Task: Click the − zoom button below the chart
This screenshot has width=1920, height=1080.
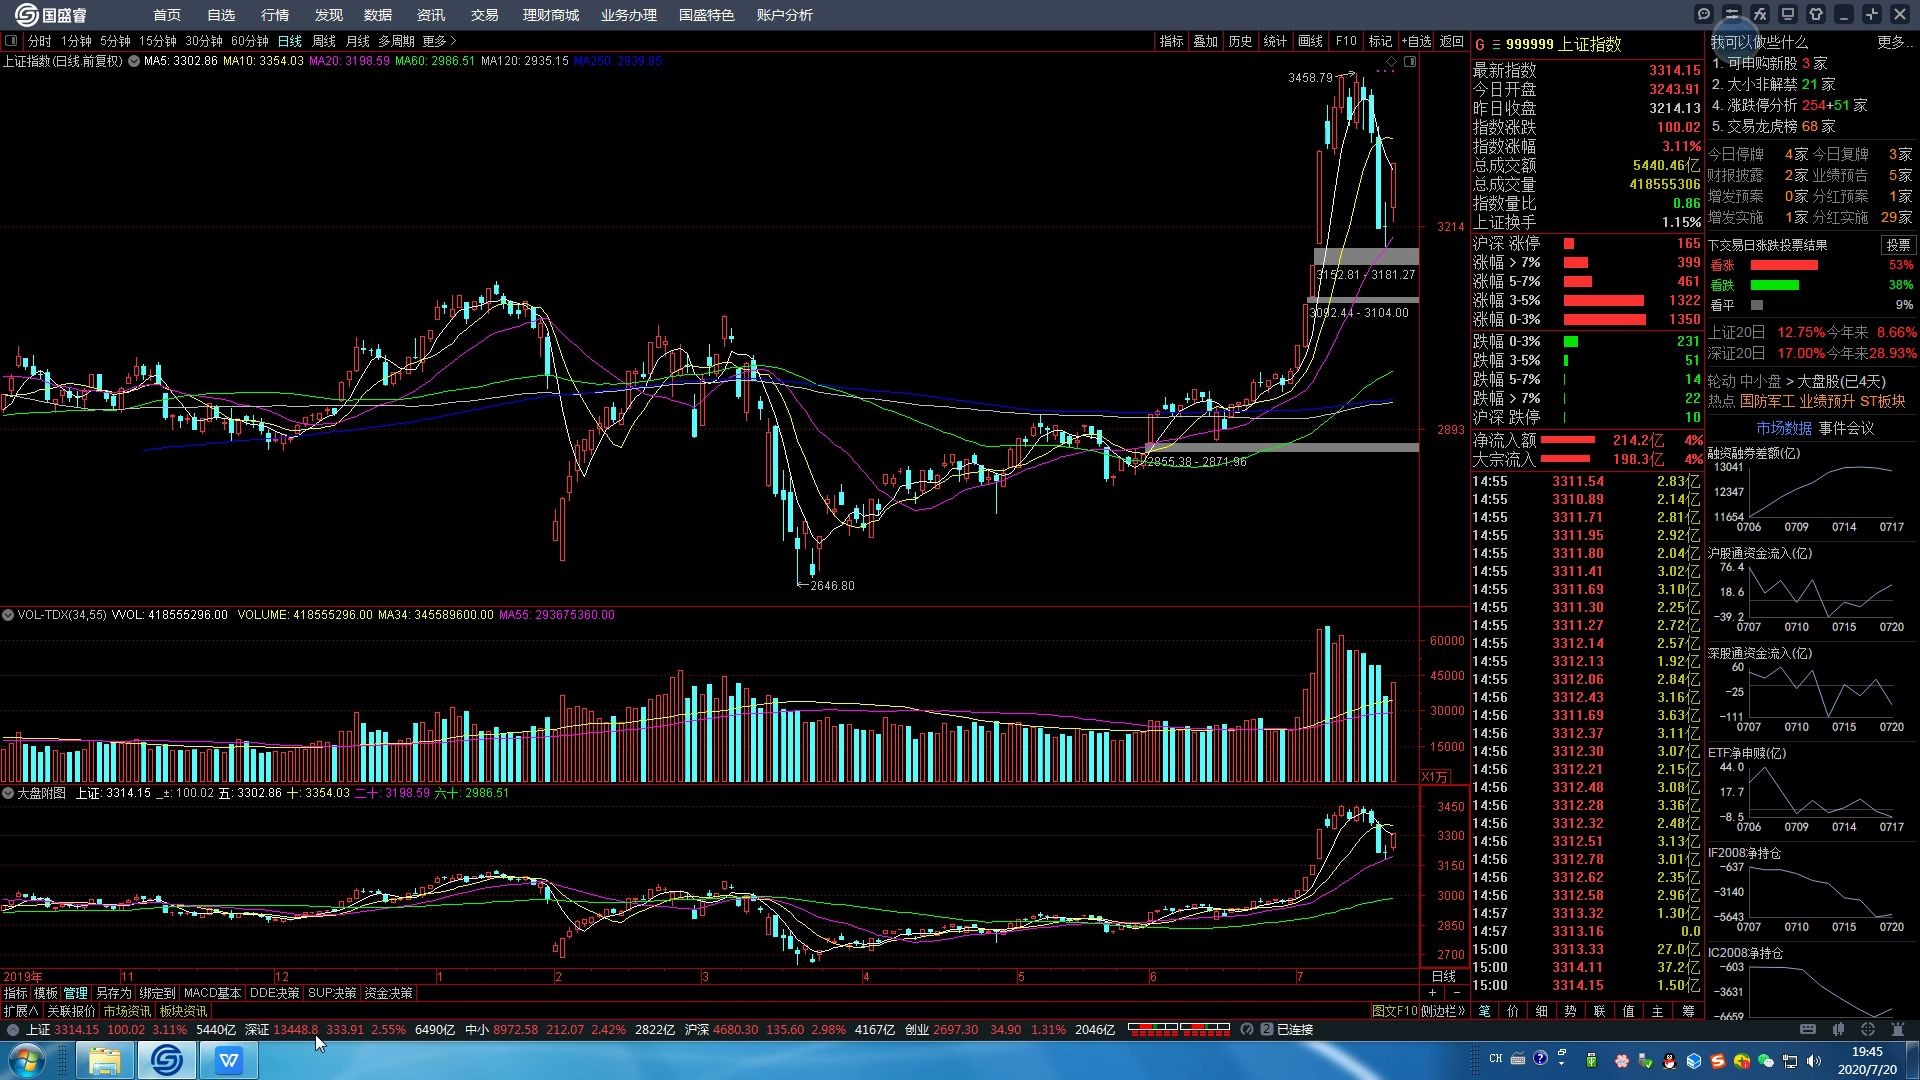Action: click(1456, 993)
